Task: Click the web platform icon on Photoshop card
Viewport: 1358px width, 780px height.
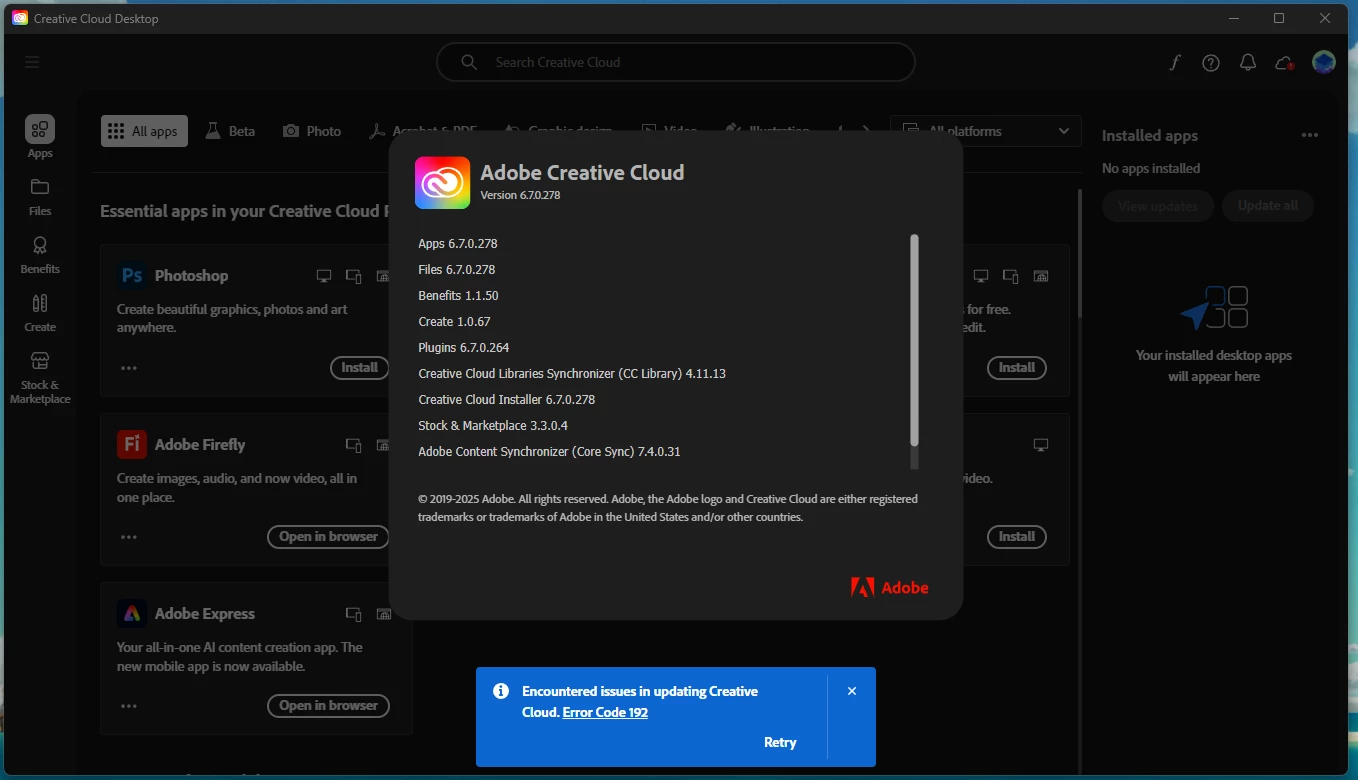Action: pos(382,276)
